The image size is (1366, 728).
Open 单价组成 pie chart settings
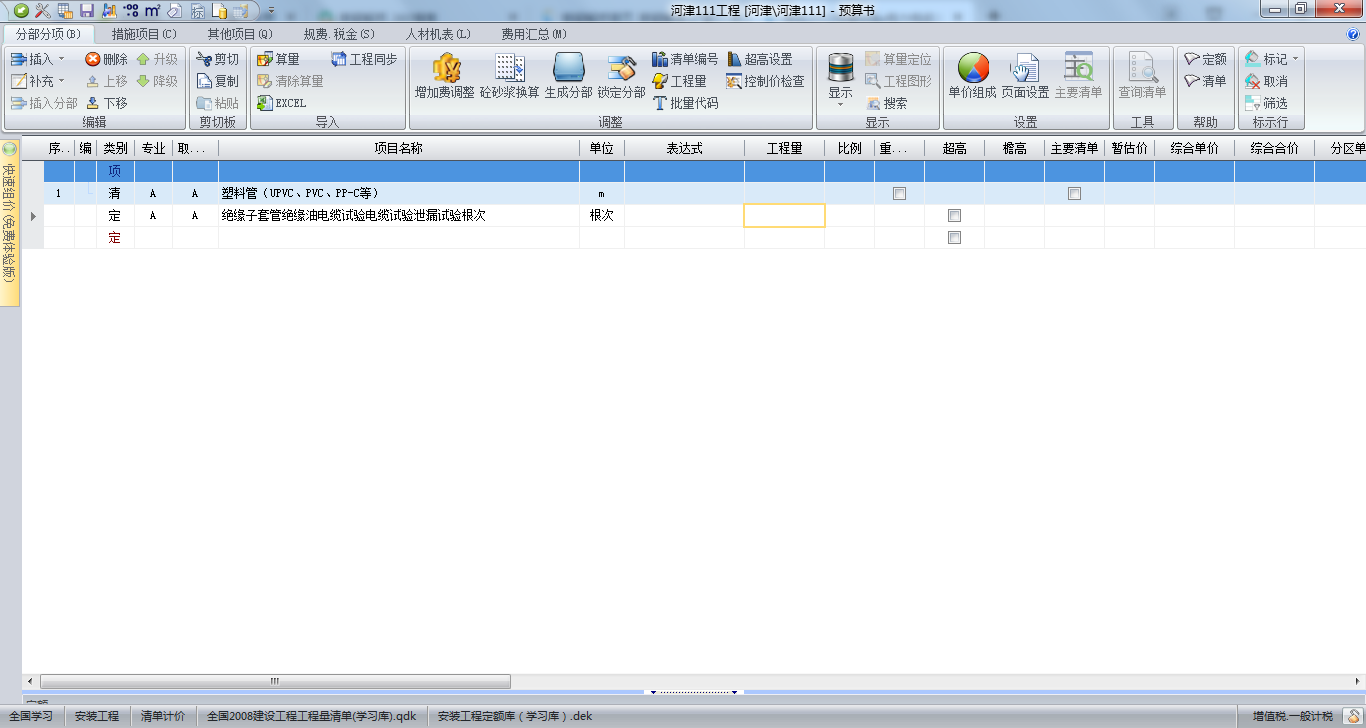[x=972, y=76]
